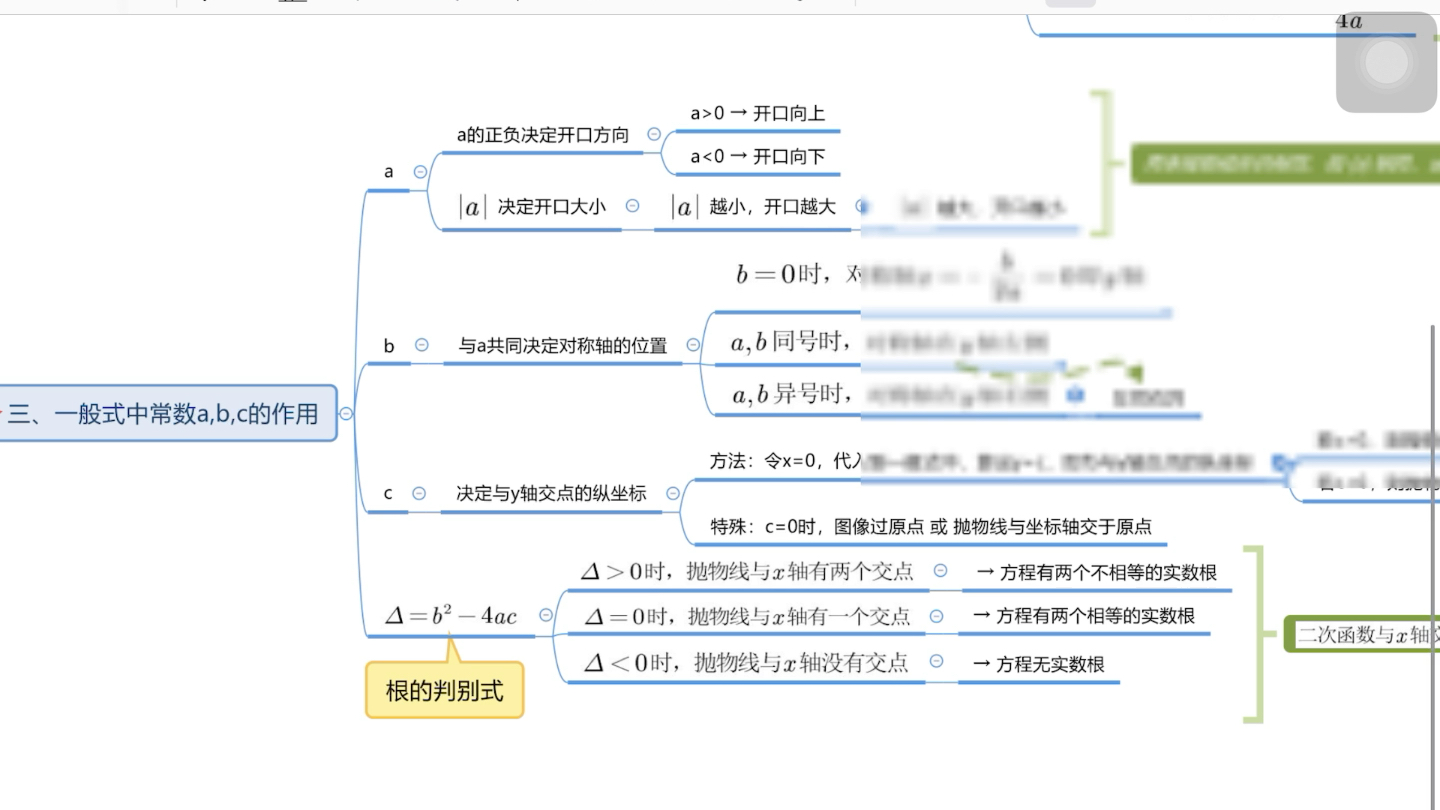Select node Δ<0时，抛物线与x轴没有交点
This screenshot has width=1440, height=810.
746,662
